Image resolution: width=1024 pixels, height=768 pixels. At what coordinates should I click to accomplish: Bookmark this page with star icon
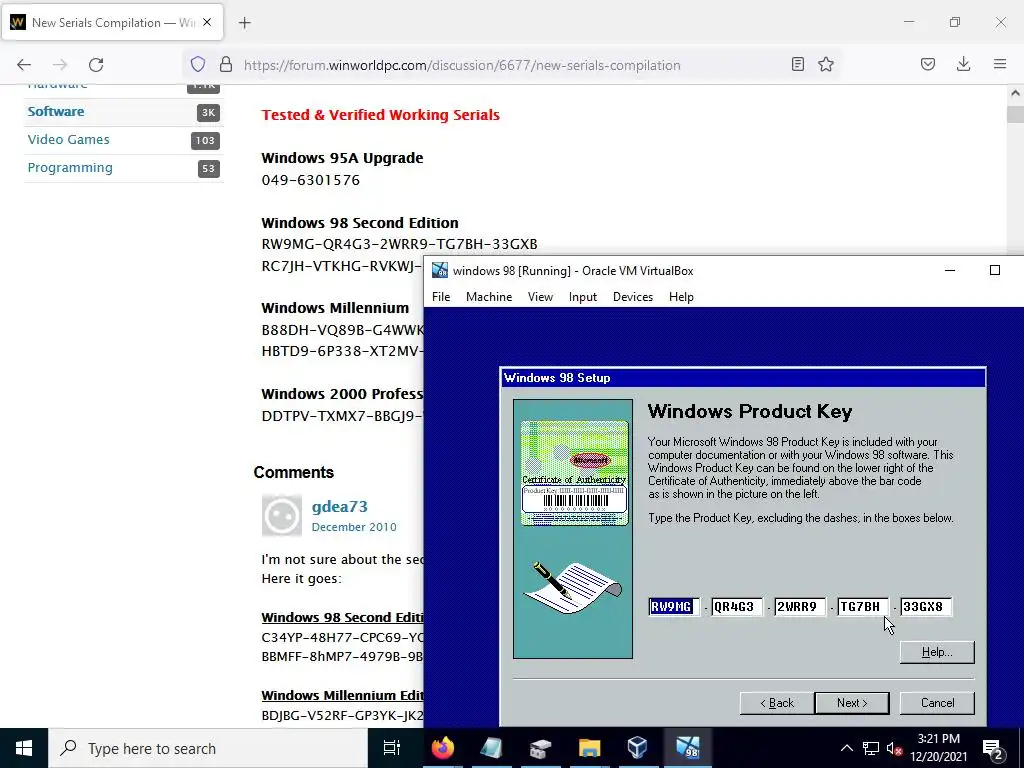click(826, 64)
